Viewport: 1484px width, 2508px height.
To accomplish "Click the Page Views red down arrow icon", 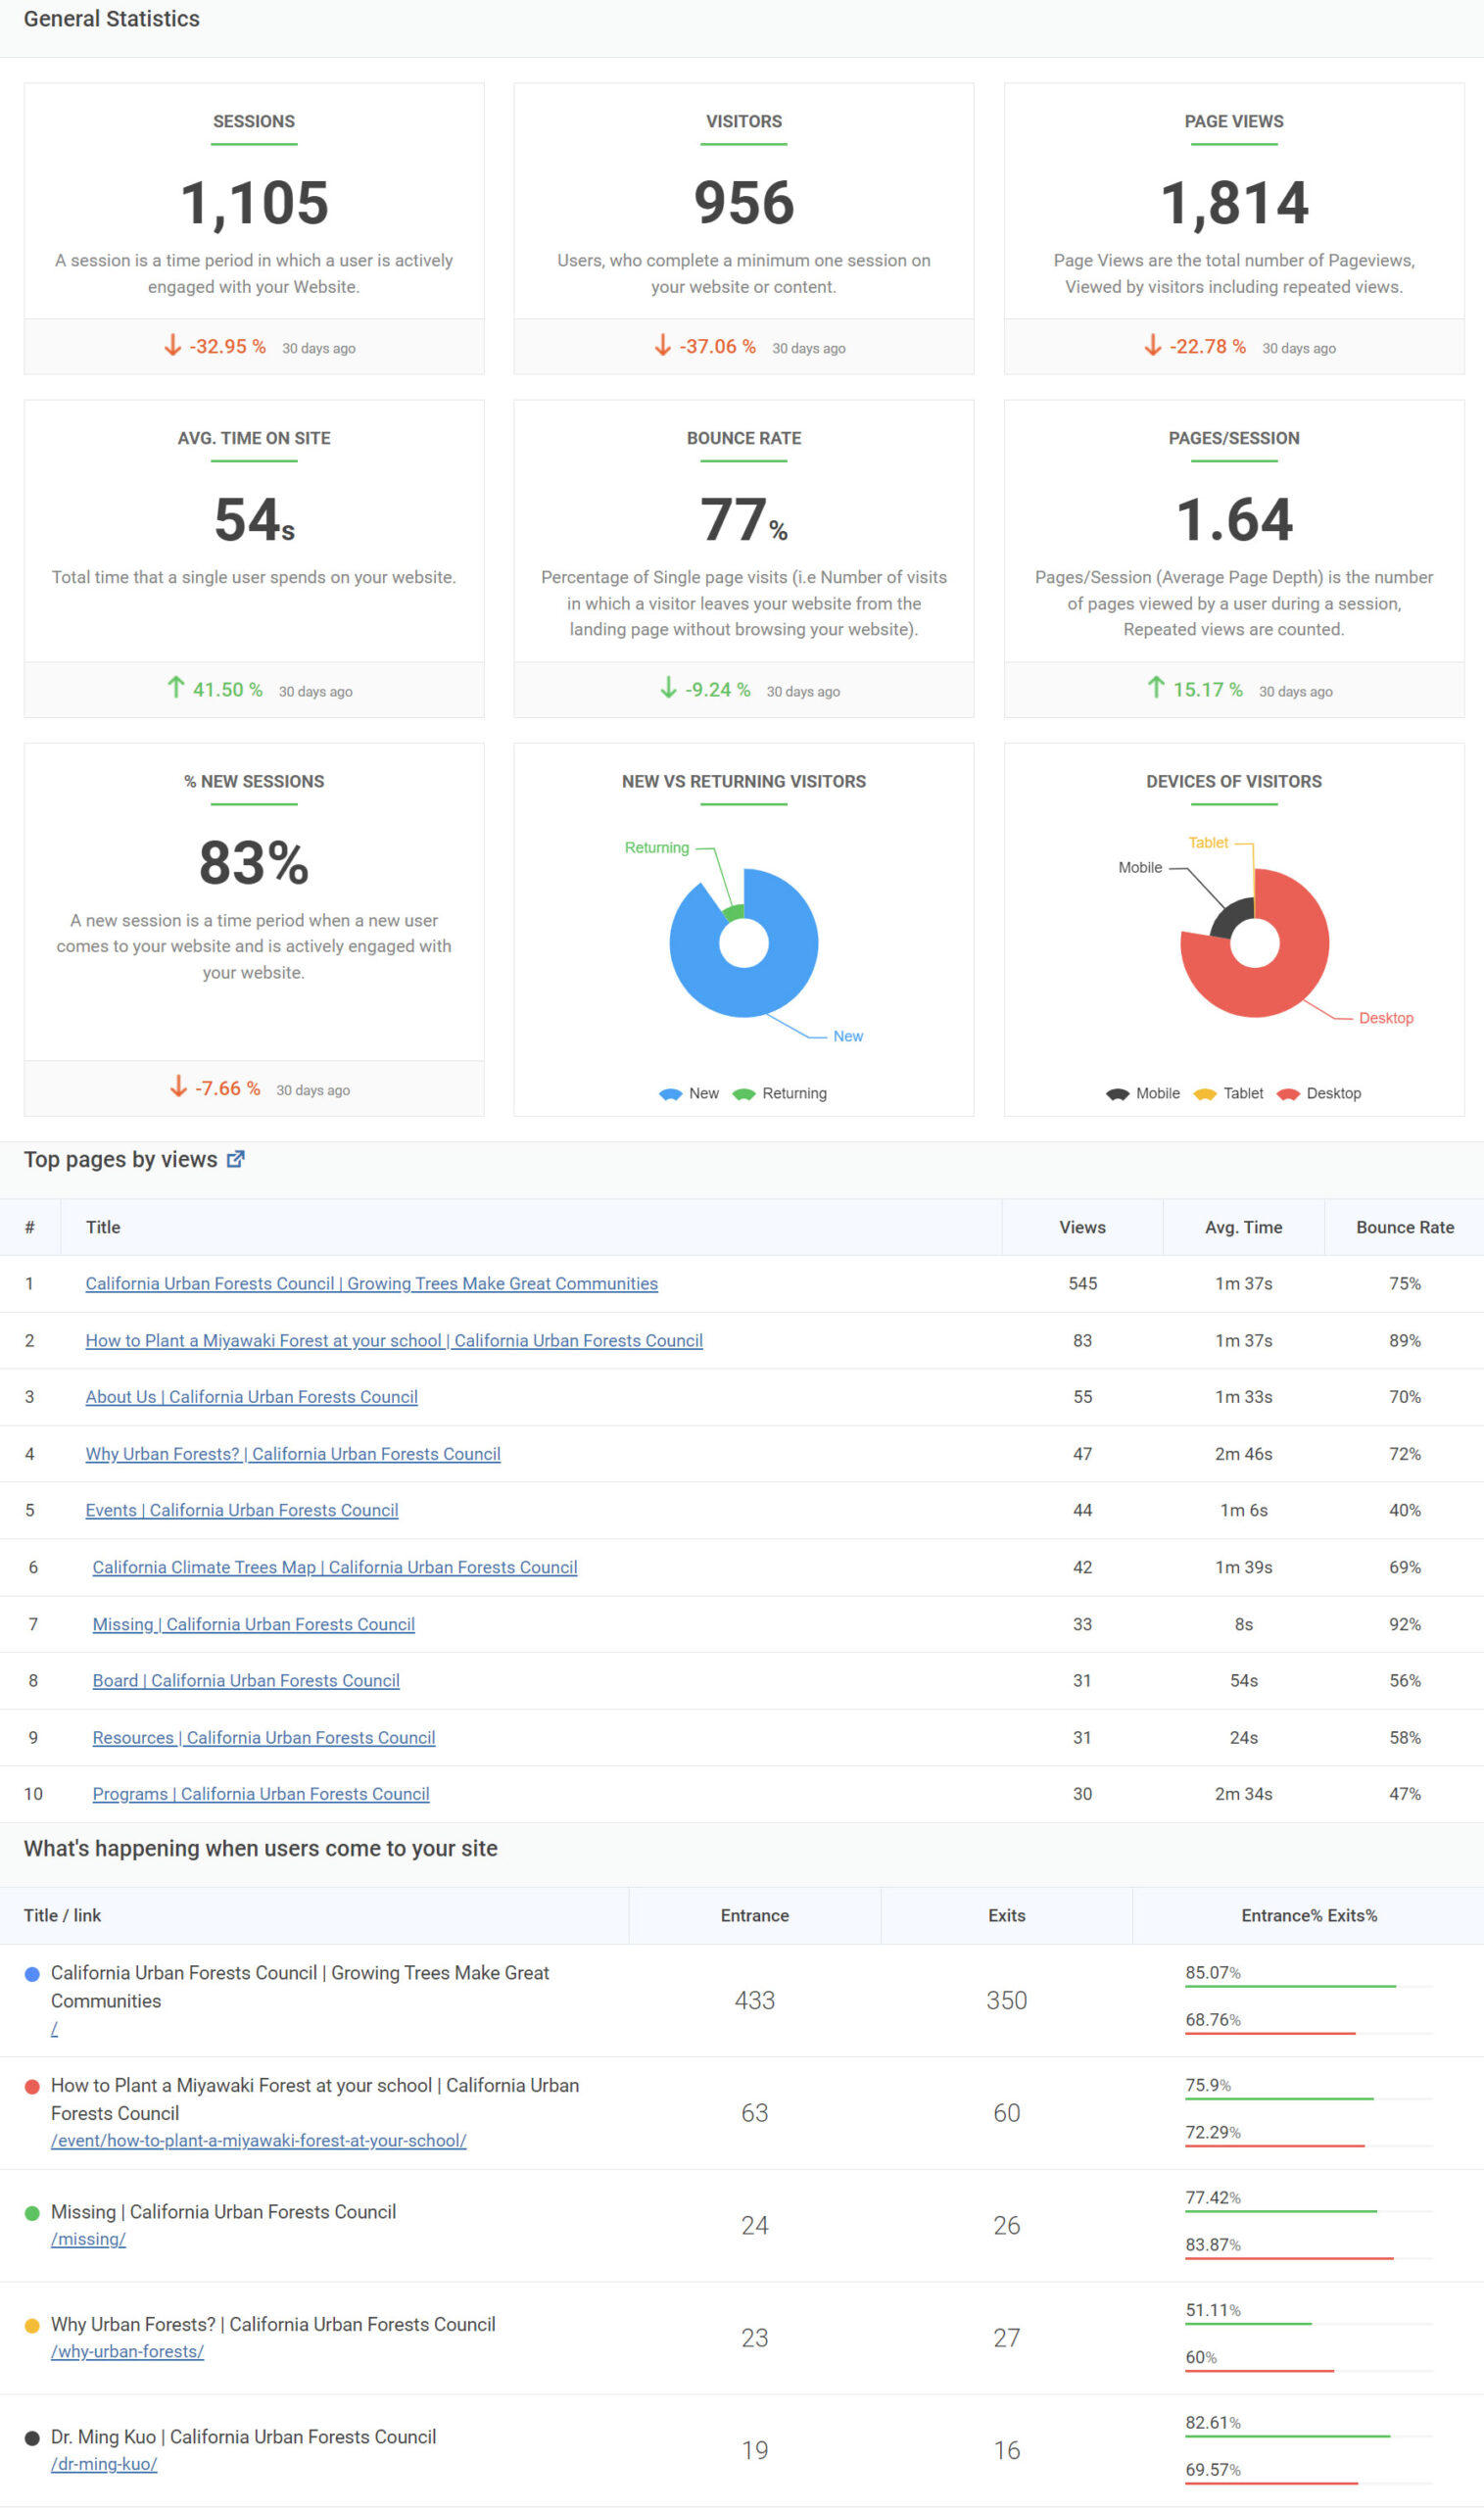I will (x=1153, y=345).
